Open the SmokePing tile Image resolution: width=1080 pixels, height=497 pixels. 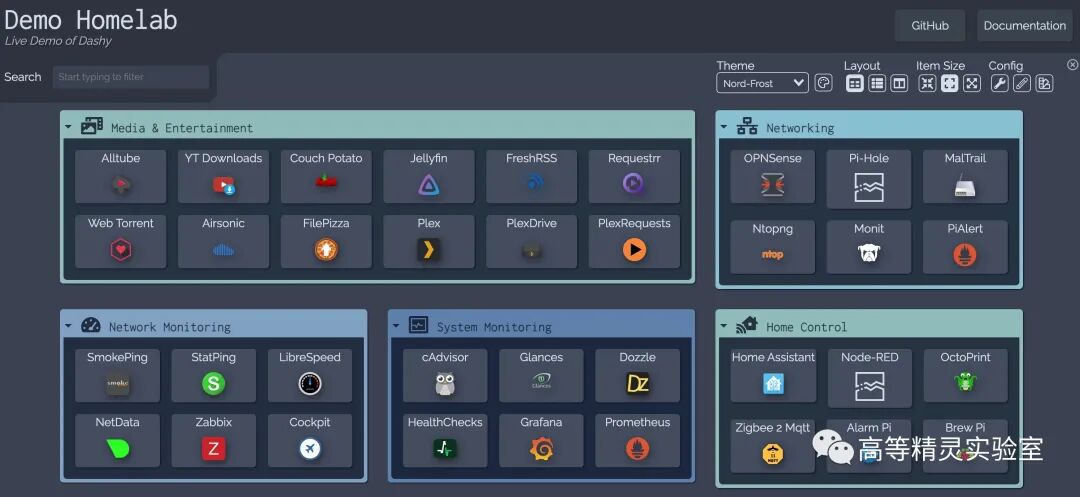[x=117, y=375]
